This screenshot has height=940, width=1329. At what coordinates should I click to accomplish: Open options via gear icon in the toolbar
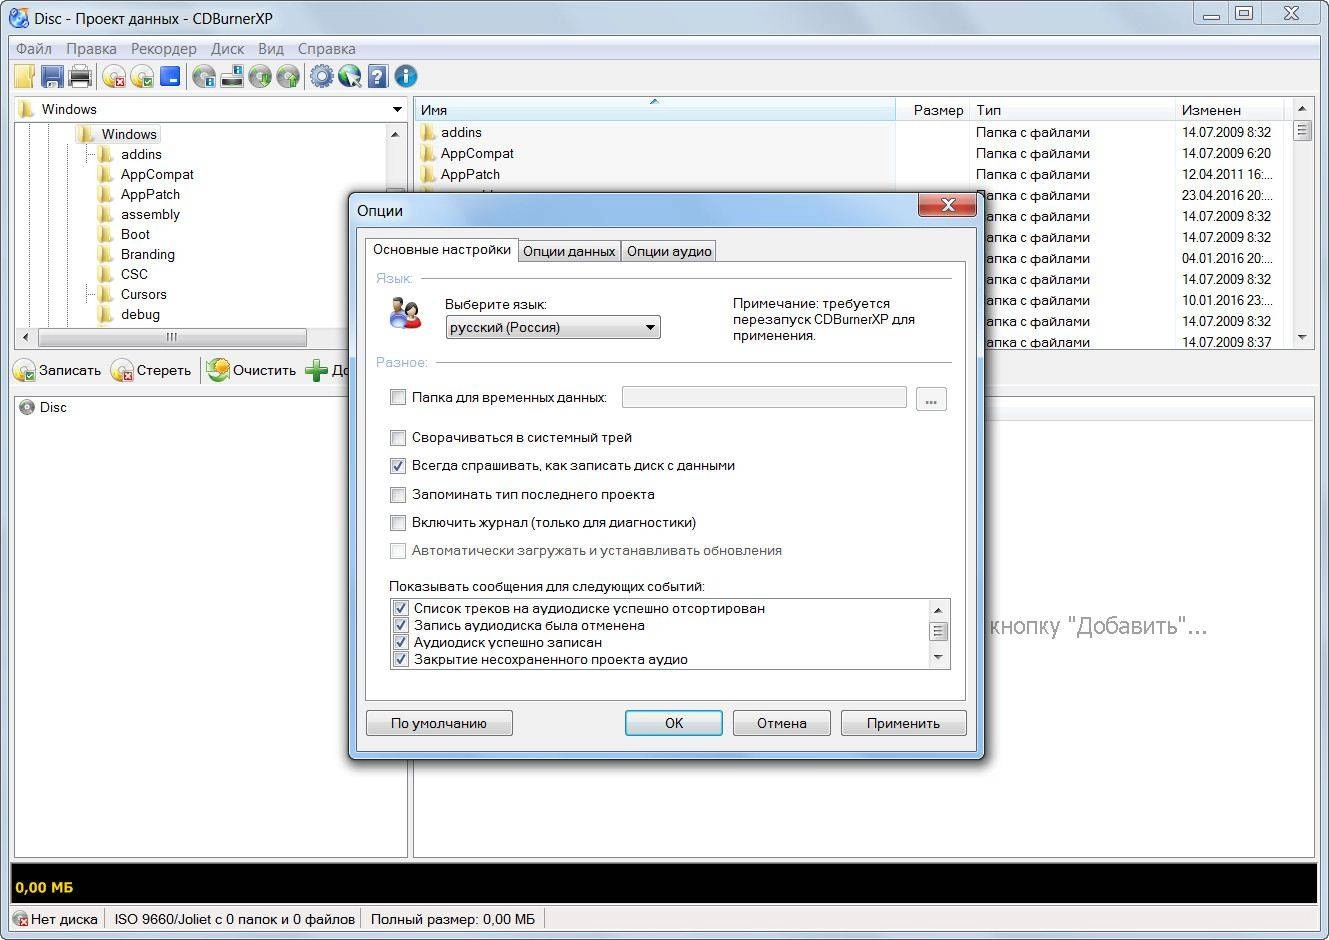[x=321, y=76]
